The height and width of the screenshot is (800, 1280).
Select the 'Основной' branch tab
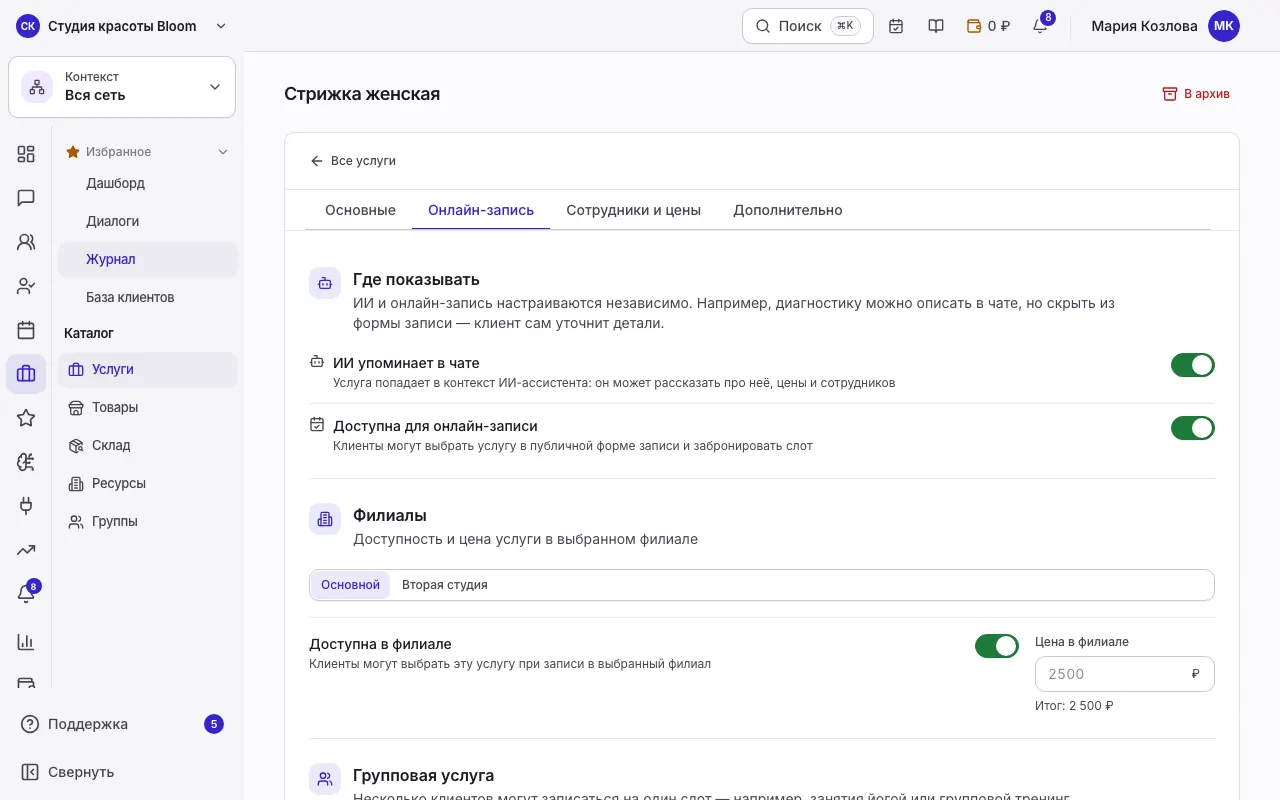pyautogui.click(x=350, y=585)
